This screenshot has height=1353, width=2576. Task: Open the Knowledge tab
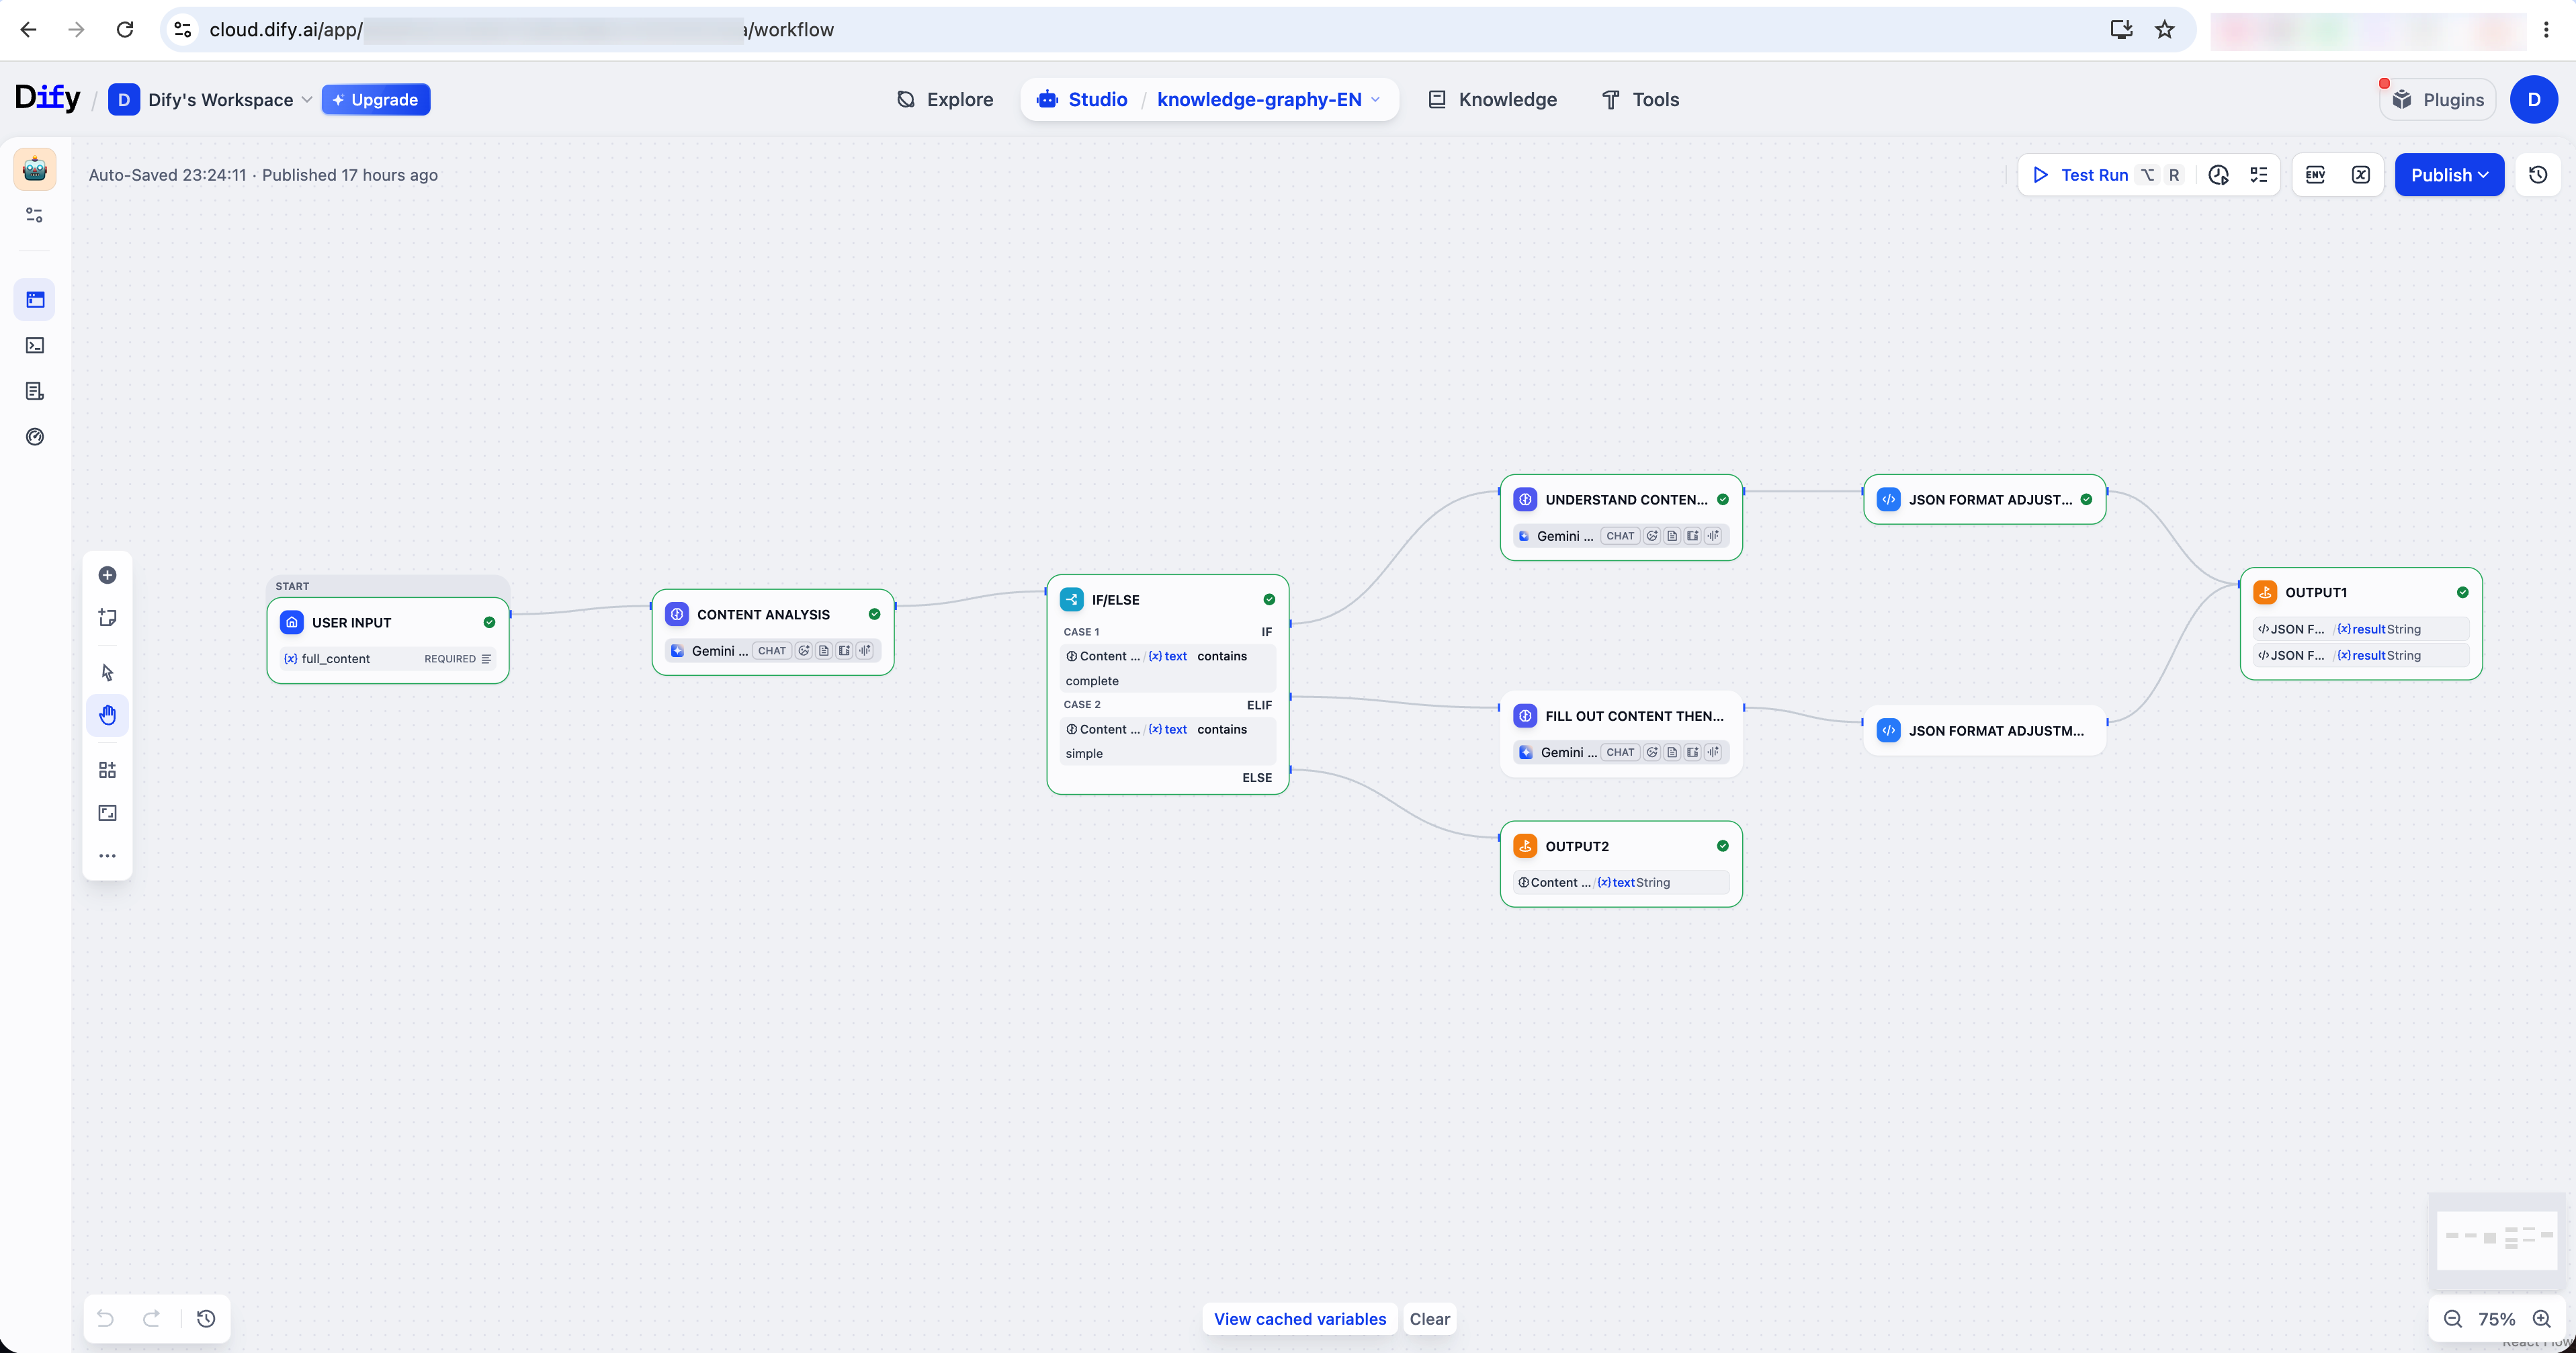pos(1492,99)
